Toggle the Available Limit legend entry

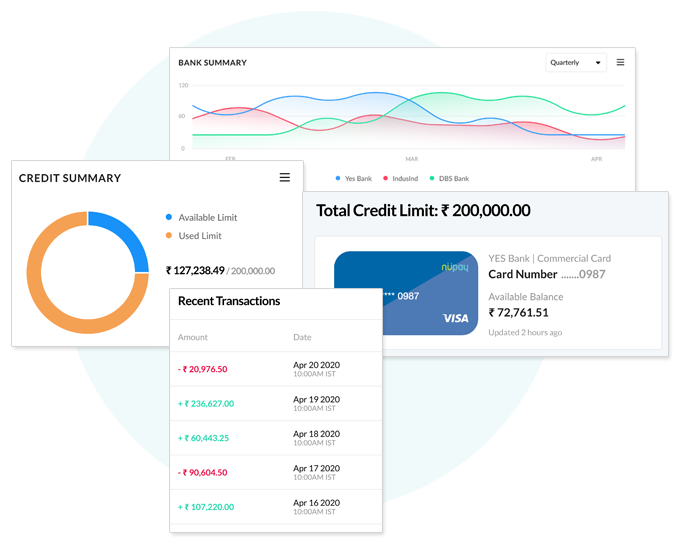[202, 217]
